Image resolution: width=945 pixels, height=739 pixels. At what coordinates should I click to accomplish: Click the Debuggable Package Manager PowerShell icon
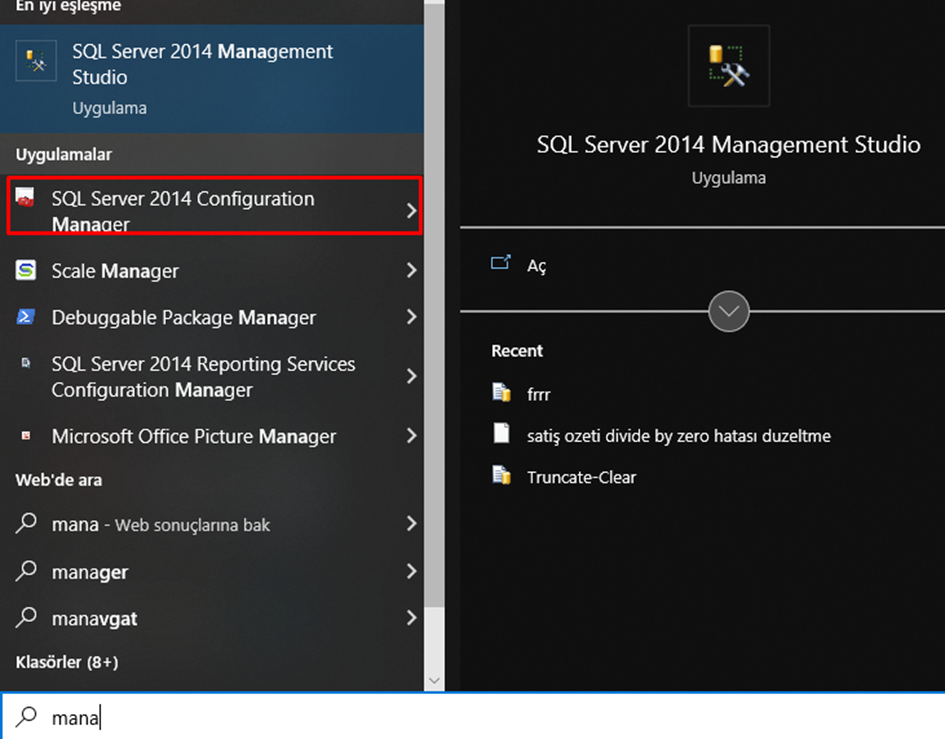(x=25, y=316)
